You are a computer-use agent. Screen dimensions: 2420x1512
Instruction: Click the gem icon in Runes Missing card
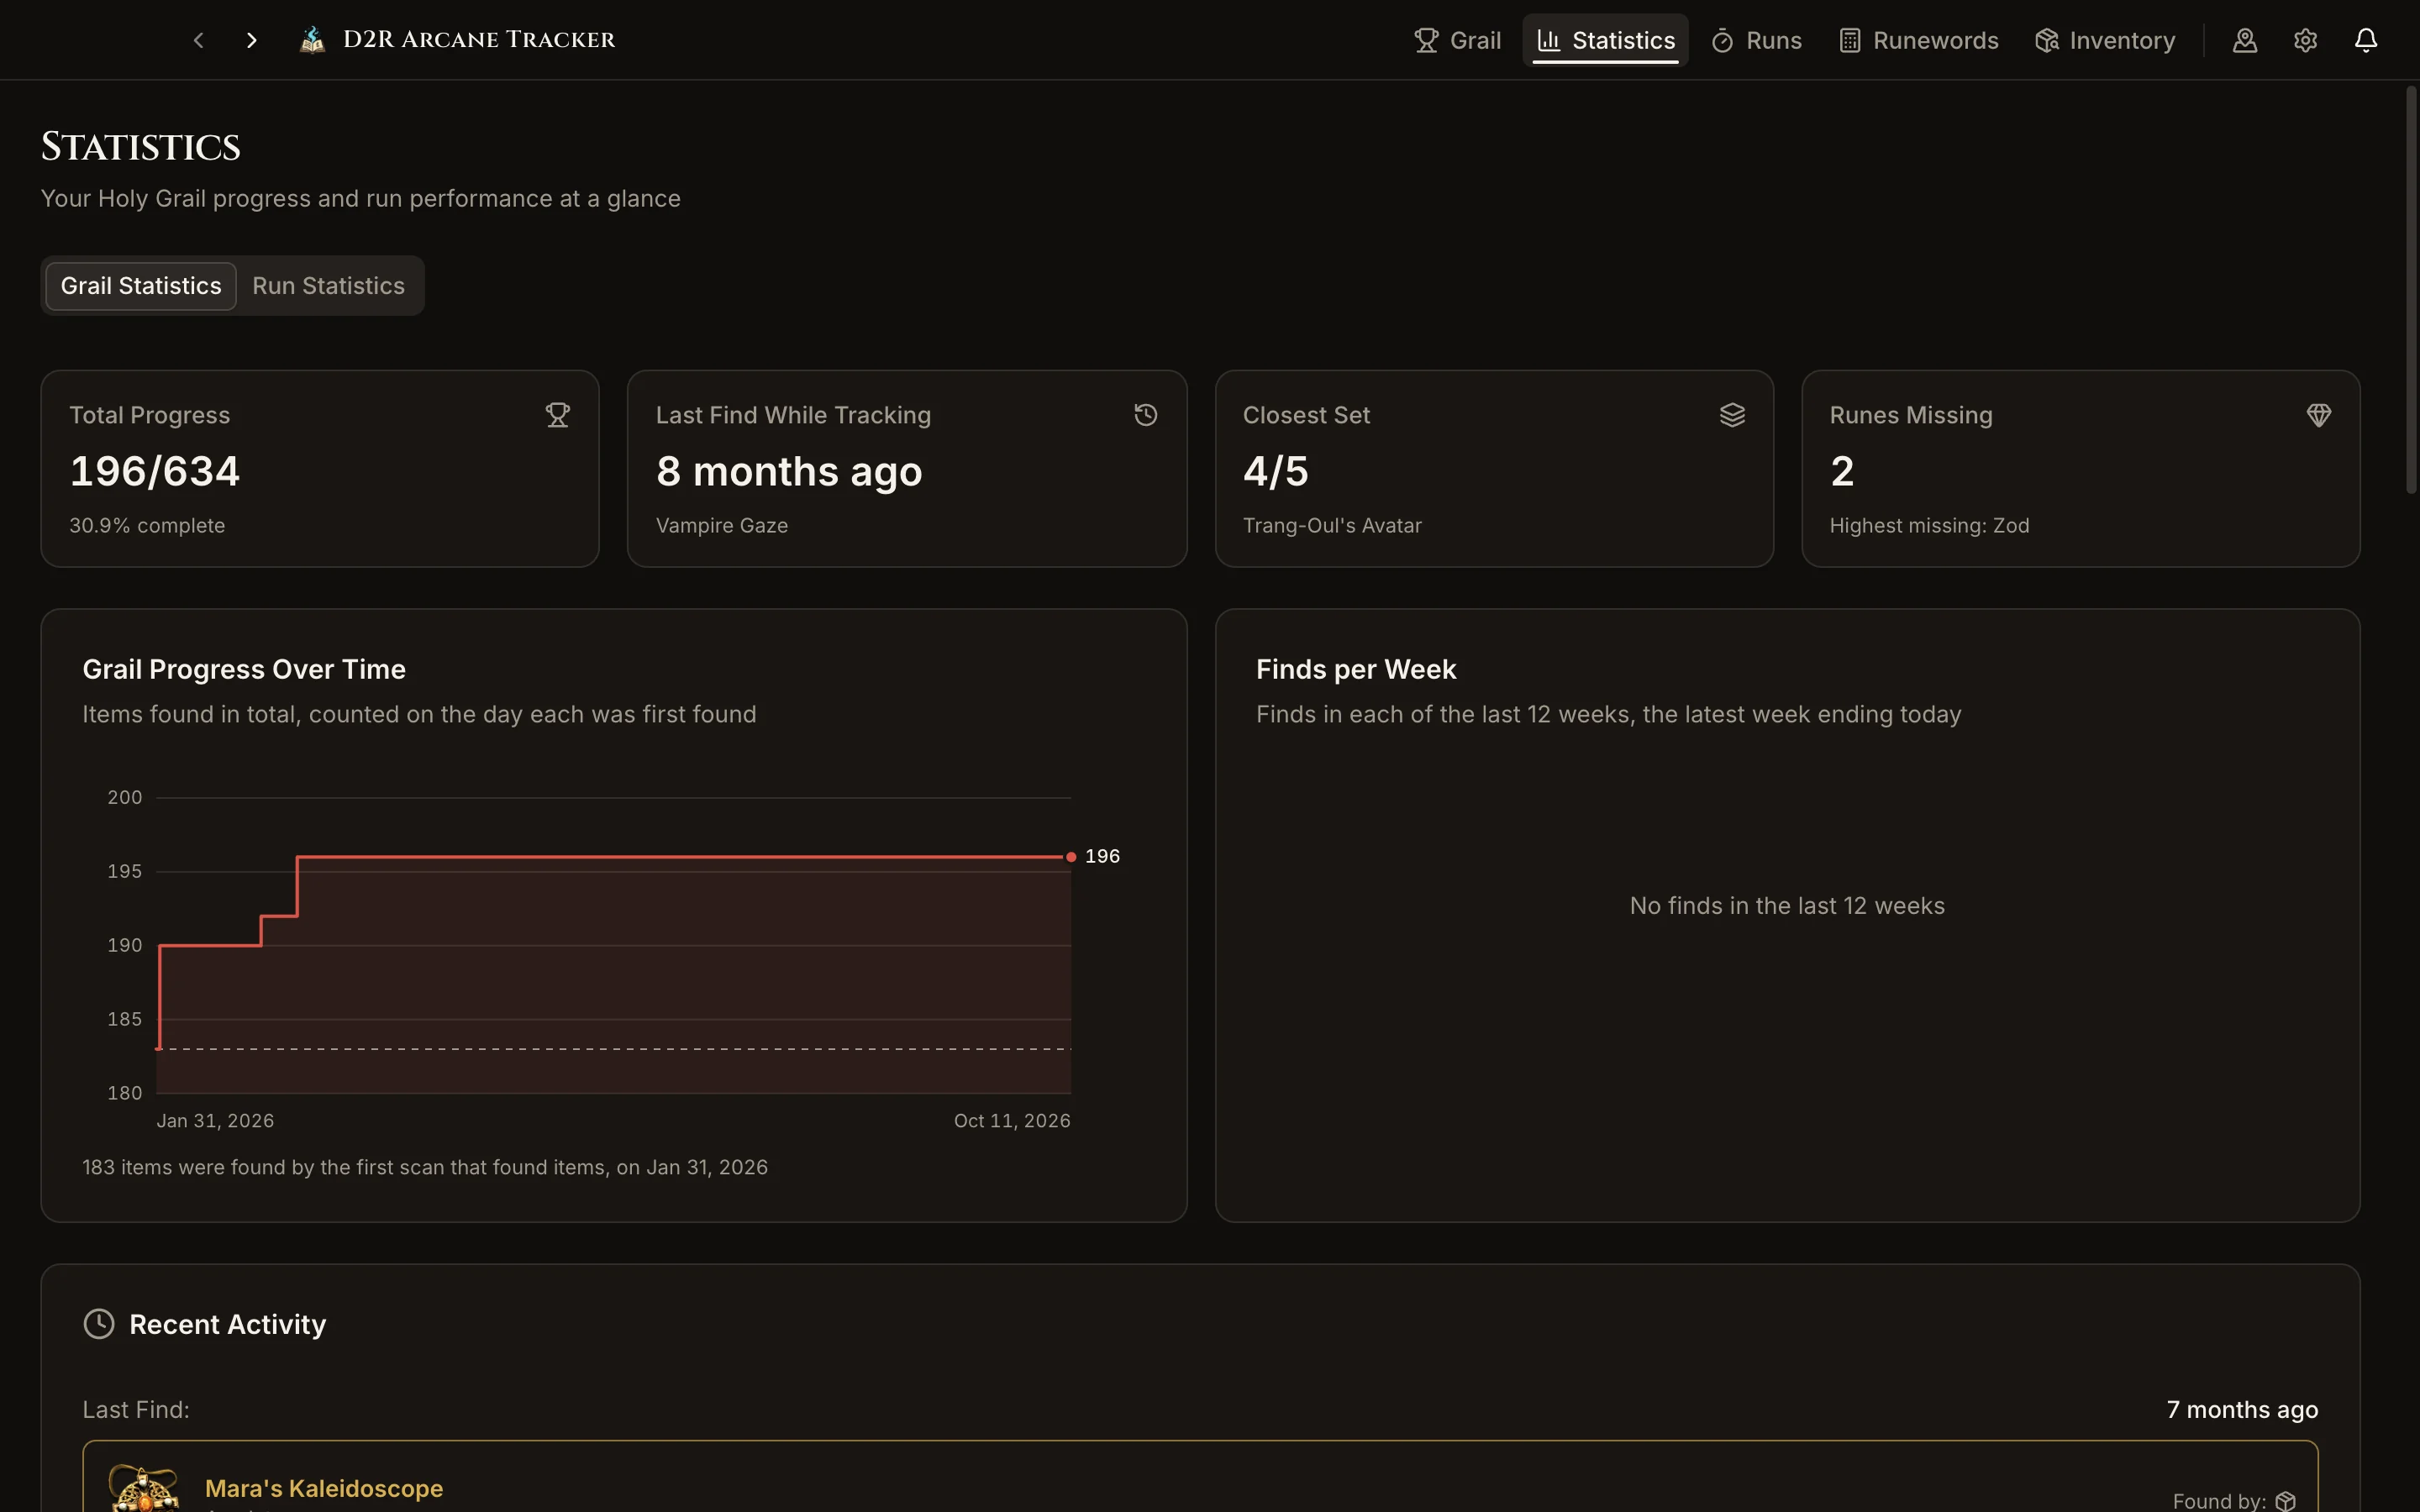(x=2319, y=415)
